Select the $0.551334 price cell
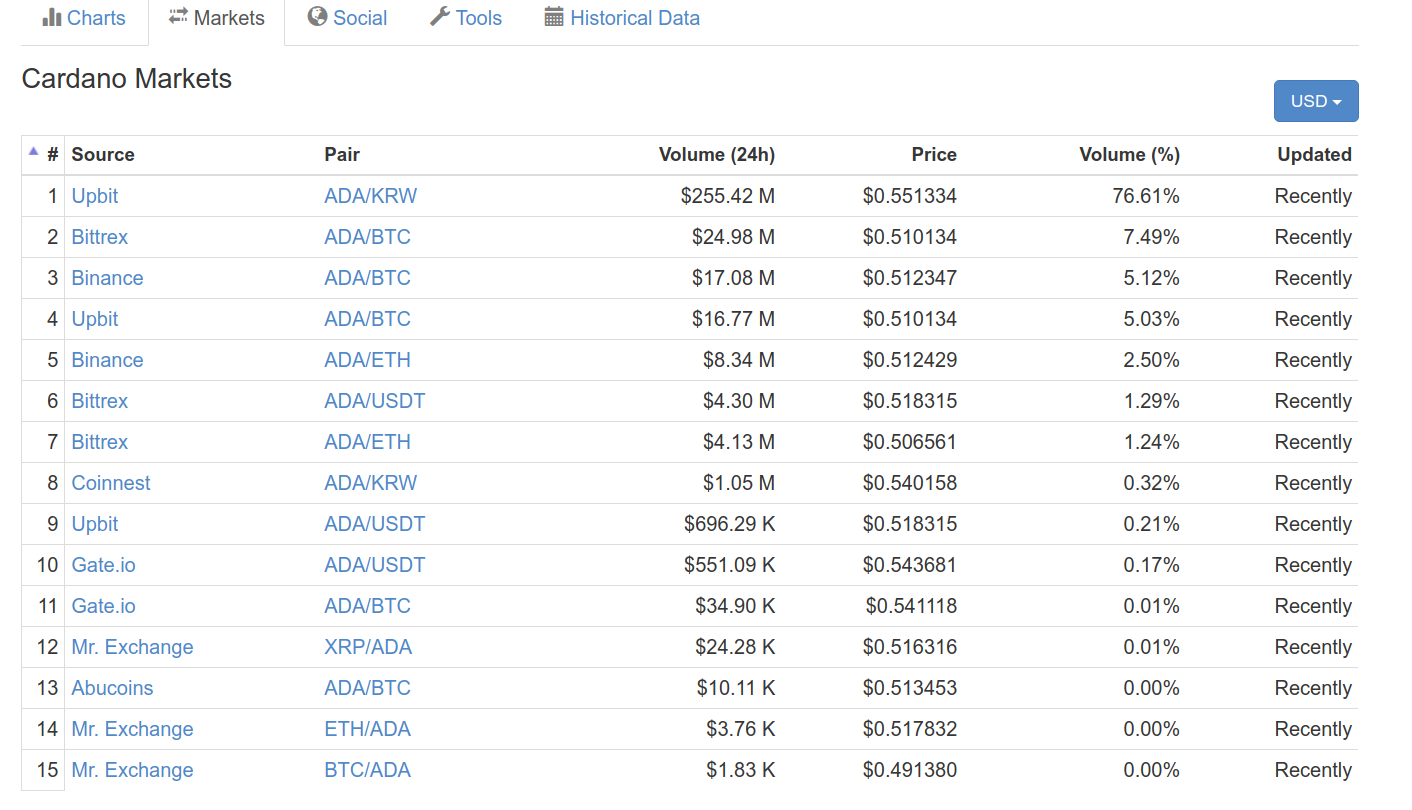The height and width of the screenshot is (810, 1412). point(910,196)
